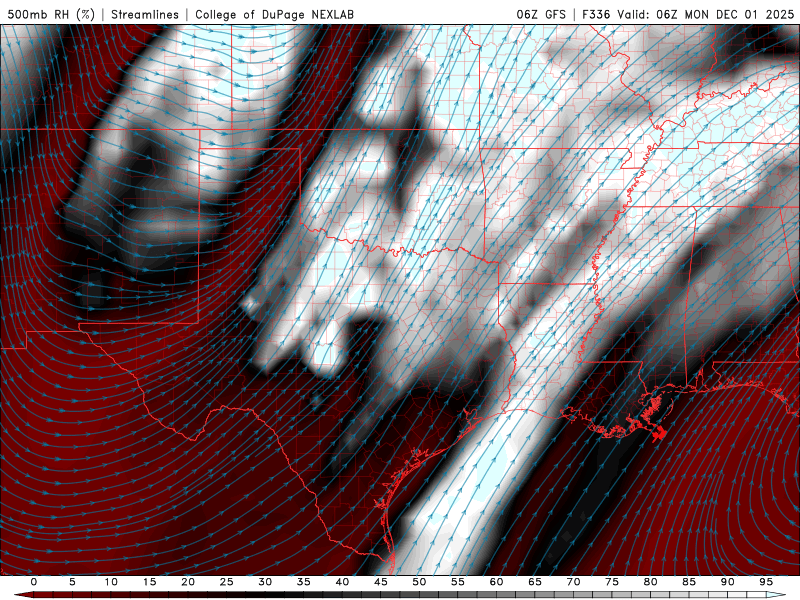
Task: Click the '30' value on the color scale
Action: click(x=265, y=582)
